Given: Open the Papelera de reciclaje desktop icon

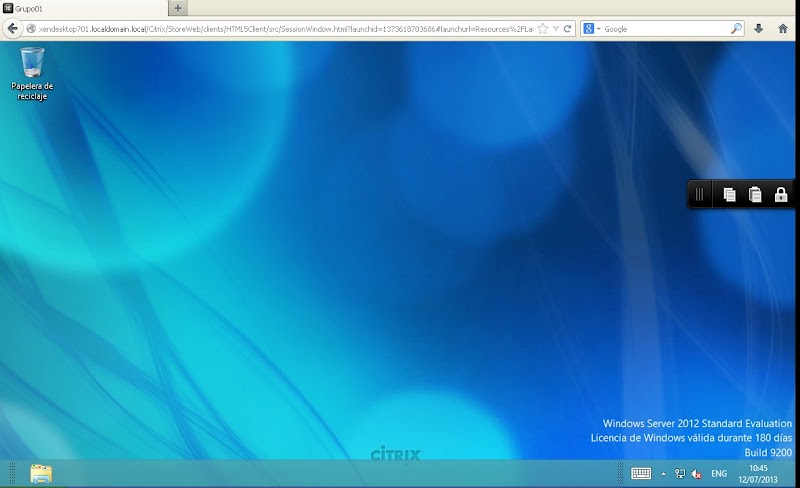Looking at the screenshot, I should (x=32, y=74).
